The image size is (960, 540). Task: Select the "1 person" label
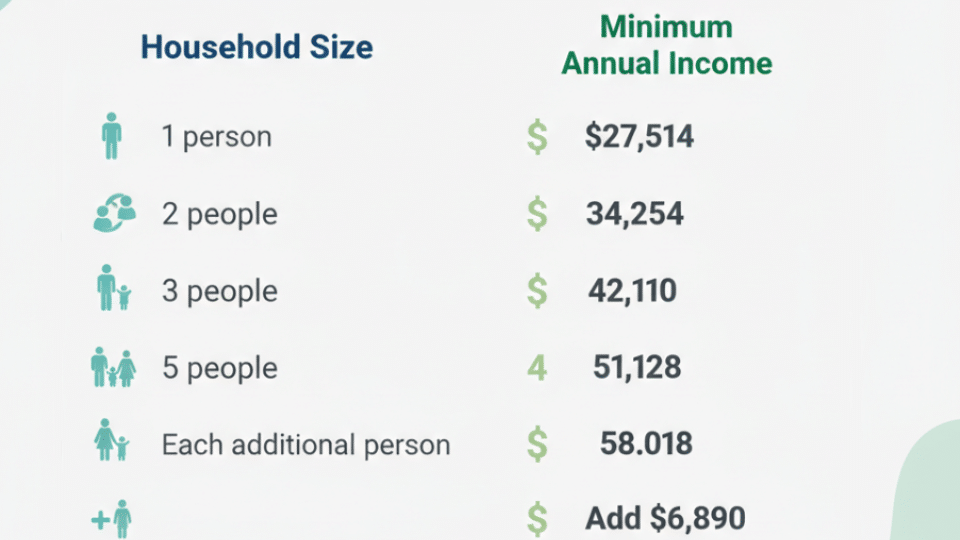coord(216,137)
